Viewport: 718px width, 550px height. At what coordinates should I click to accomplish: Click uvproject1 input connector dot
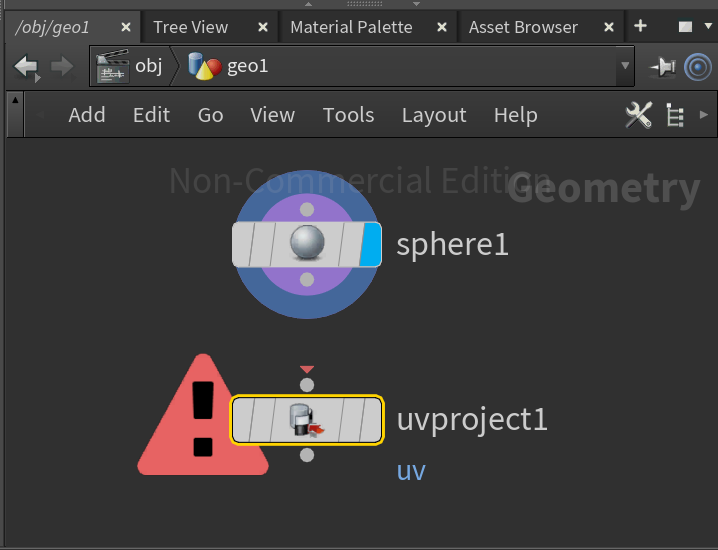click(x=307, y=385)
